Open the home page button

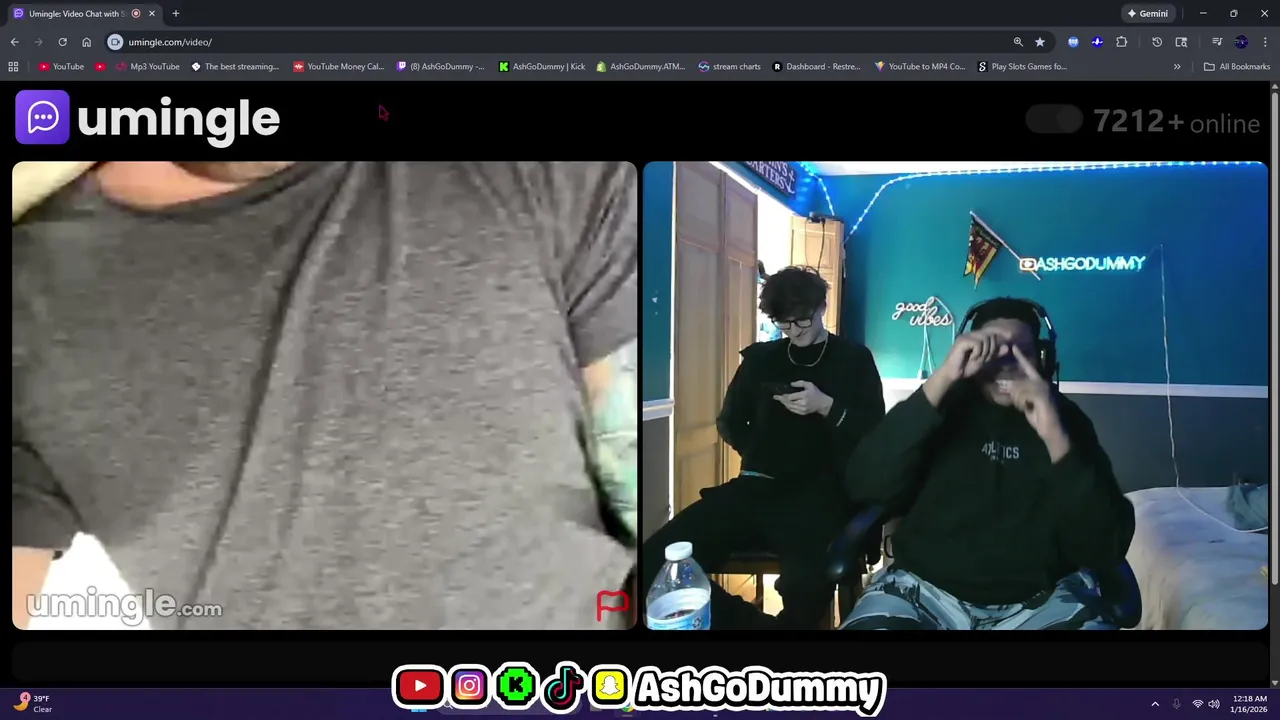(x=86, y=42)
